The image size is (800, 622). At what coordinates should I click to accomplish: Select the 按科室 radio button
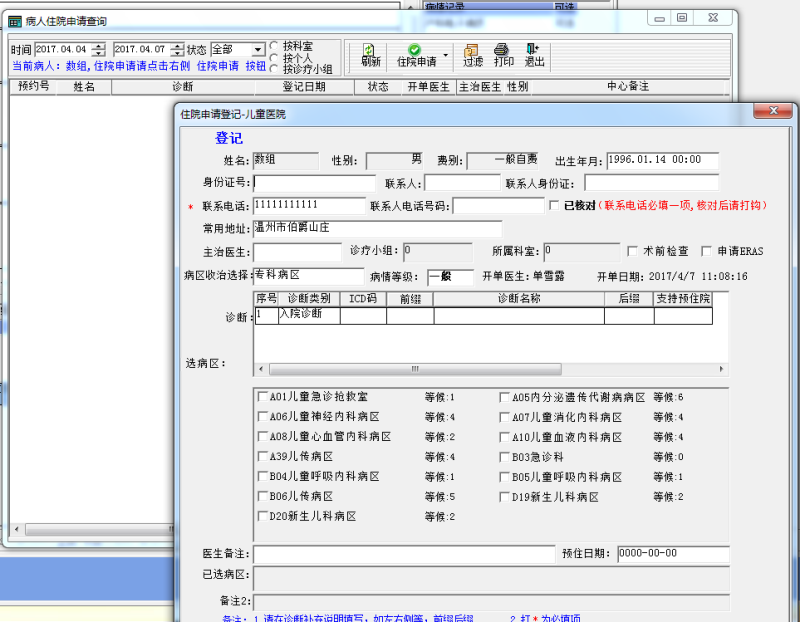click(275, 46)
